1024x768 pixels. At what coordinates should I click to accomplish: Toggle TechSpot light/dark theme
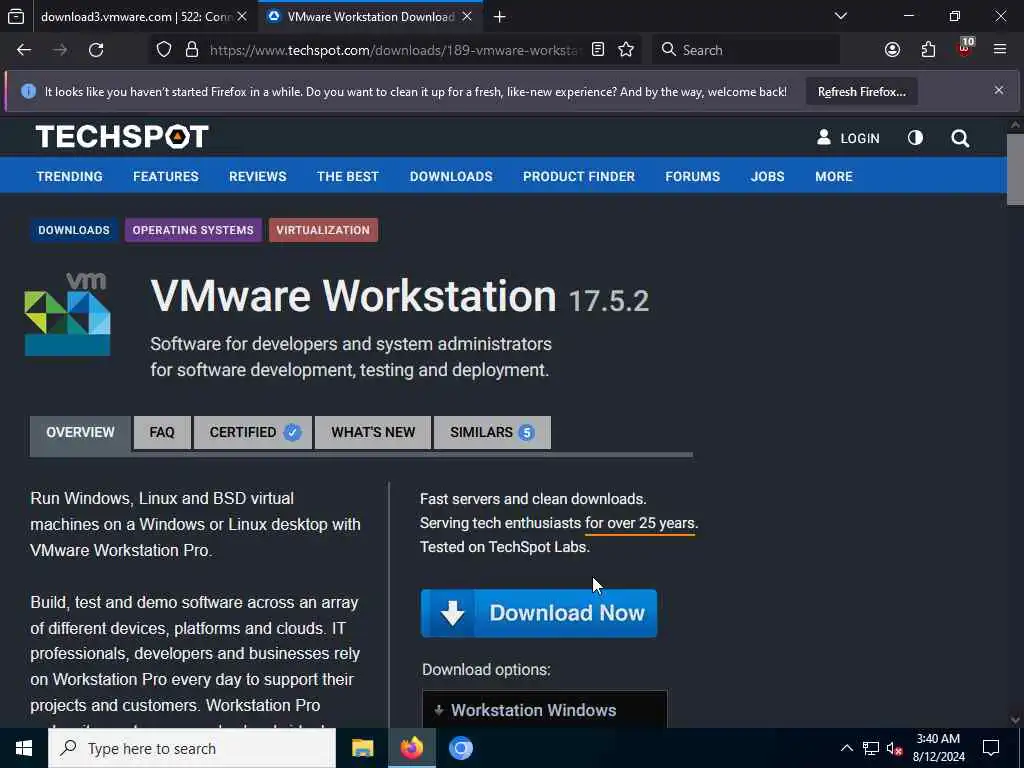click(x=915, y=138)
